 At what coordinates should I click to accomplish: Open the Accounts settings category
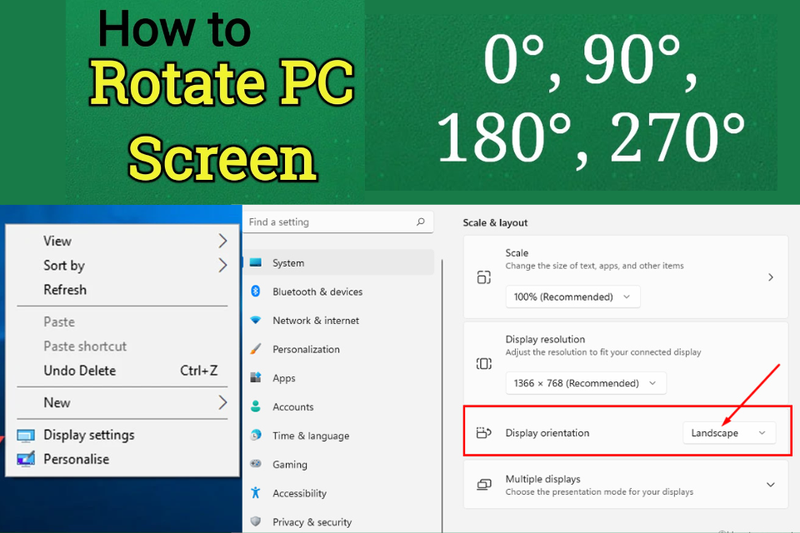coord(339,407)
